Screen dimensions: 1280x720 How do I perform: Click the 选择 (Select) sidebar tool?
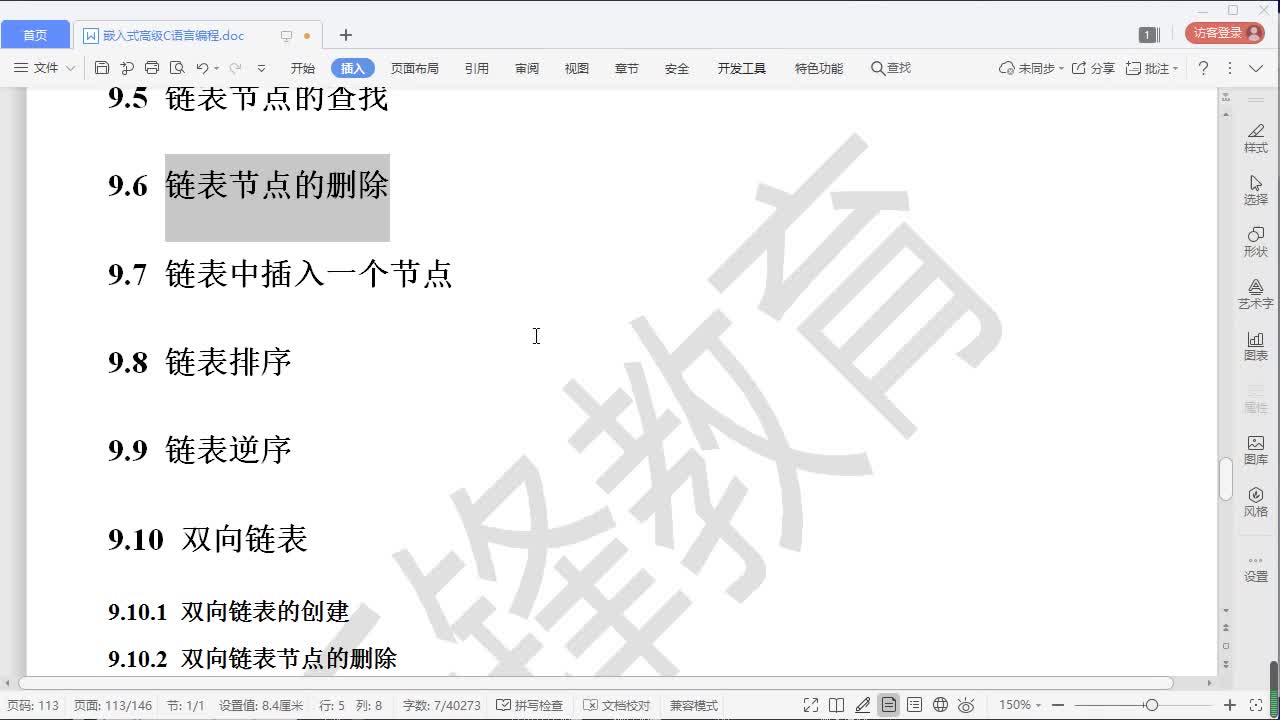1256,190
